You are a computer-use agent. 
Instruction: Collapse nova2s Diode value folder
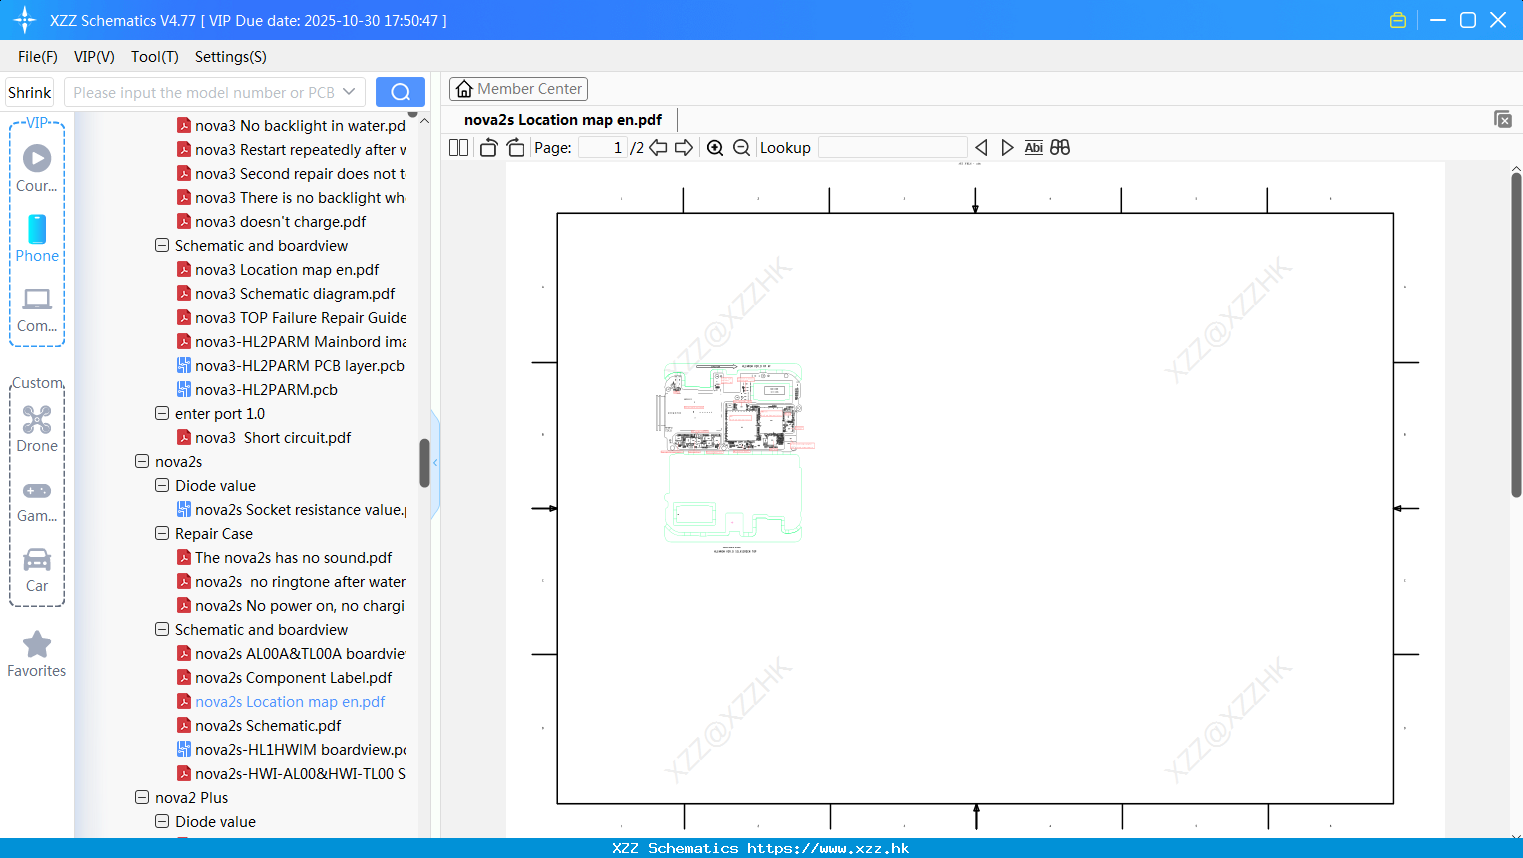coord(162,486)
